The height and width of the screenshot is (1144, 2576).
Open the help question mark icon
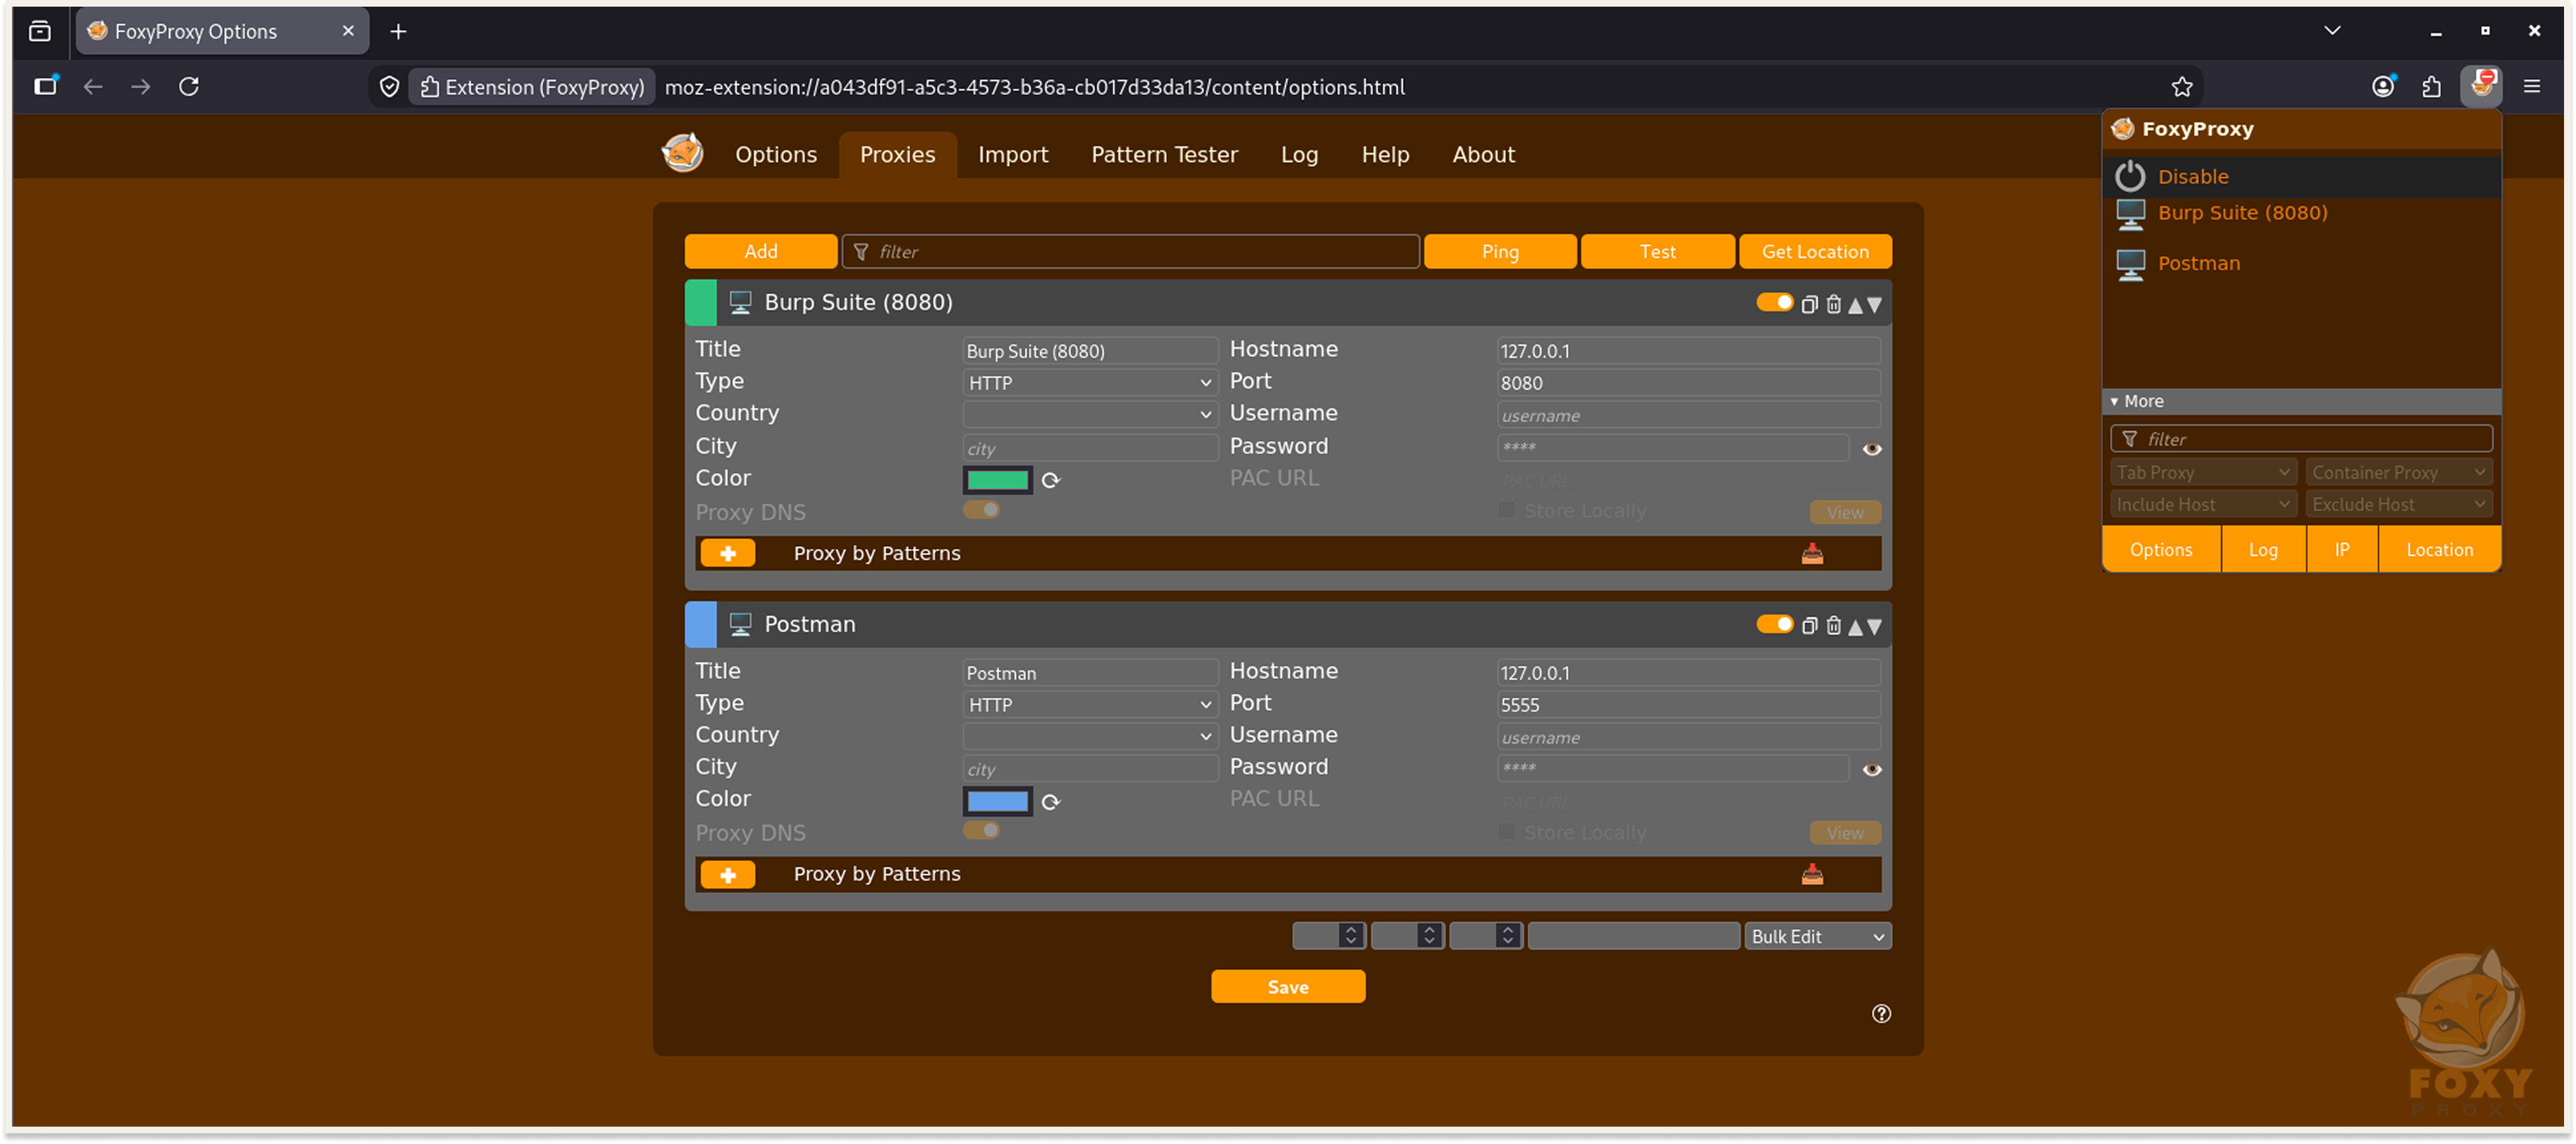click(x=1881, y=1013)
